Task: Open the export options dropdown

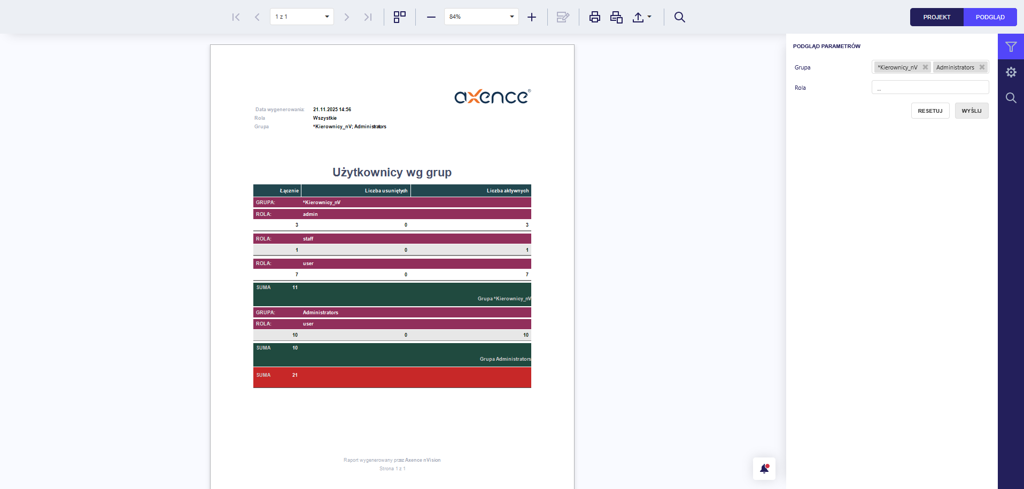Action: click(x=641, y=17)
